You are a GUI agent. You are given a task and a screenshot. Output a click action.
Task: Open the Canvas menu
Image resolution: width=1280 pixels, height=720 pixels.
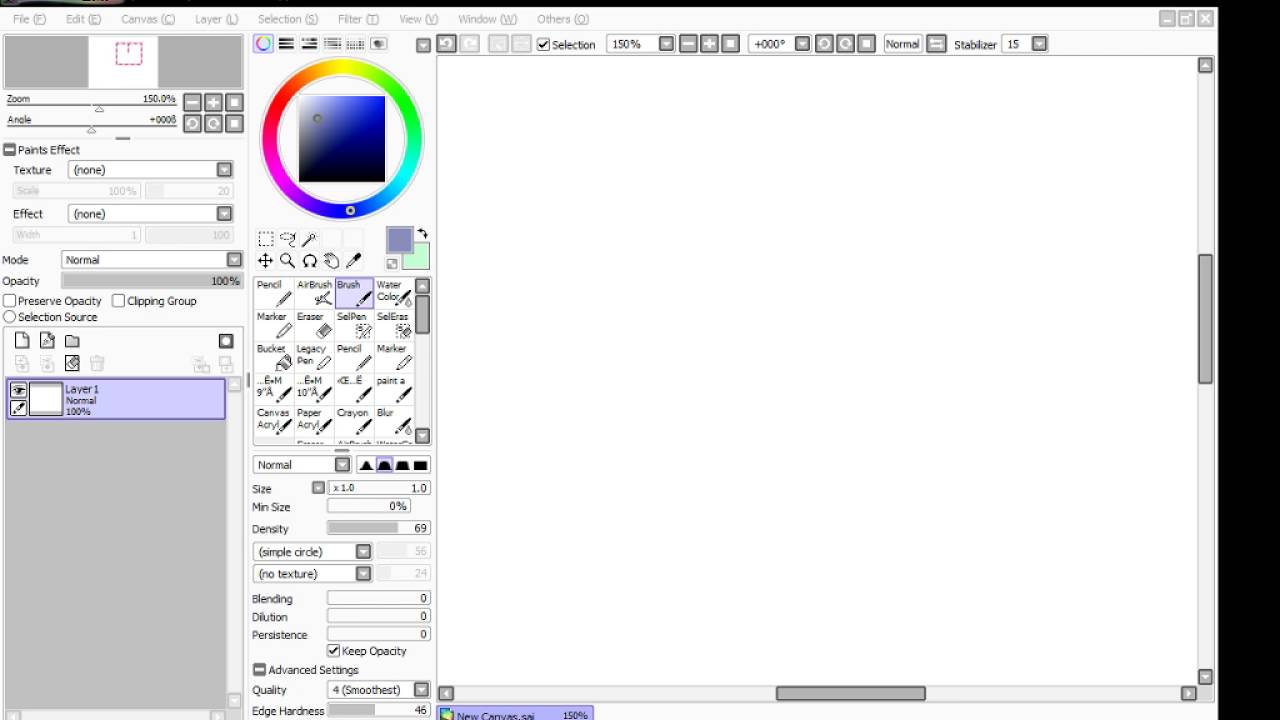tap(148, 19)
